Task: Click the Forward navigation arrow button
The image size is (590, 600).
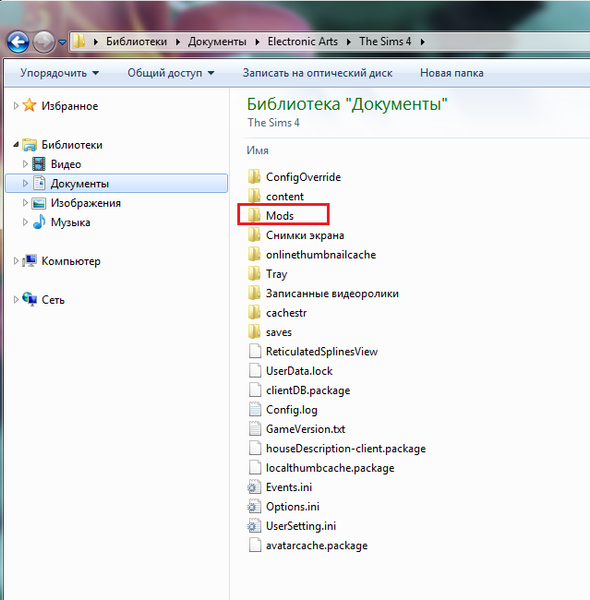Action: (44, 42)
